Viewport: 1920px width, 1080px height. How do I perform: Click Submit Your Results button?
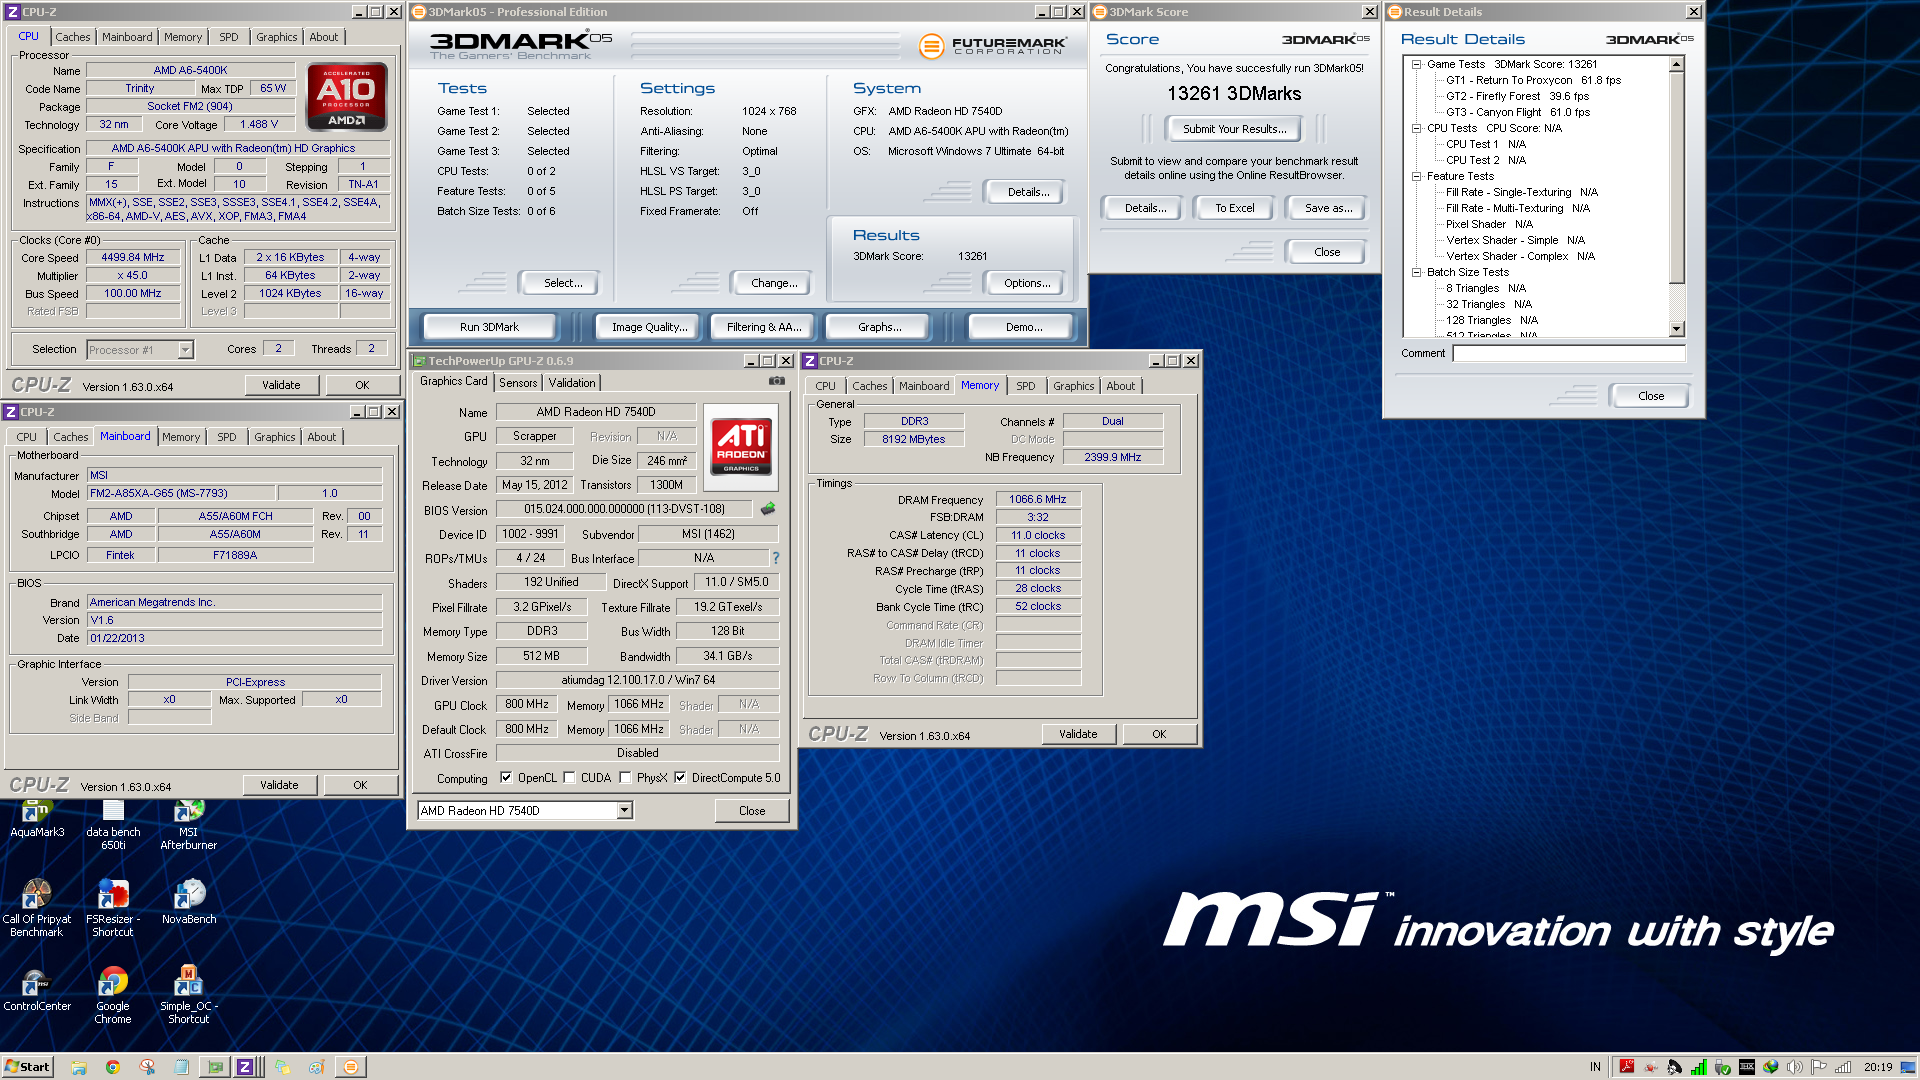click(1234, 129)
